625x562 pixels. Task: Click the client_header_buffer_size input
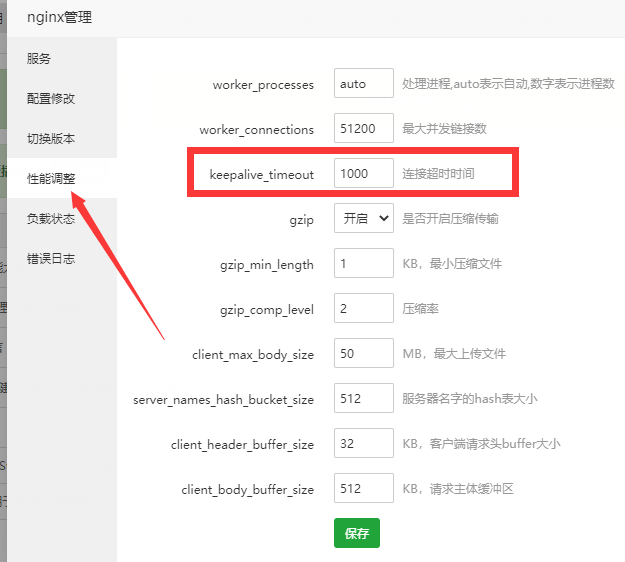coord(364,444)
